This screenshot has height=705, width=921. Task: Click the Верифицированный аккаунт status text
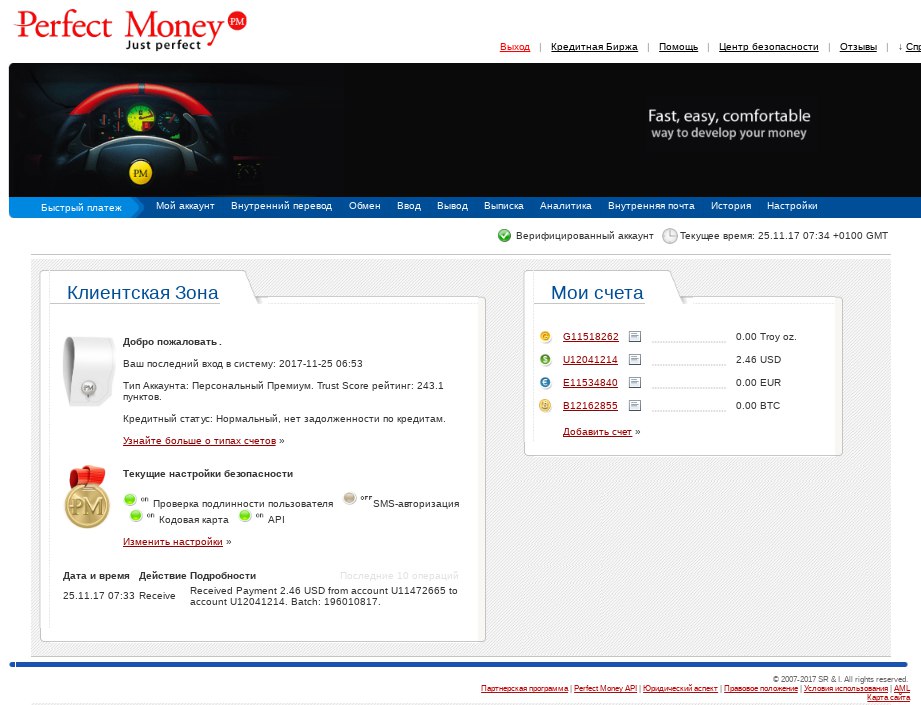(584, 236)
